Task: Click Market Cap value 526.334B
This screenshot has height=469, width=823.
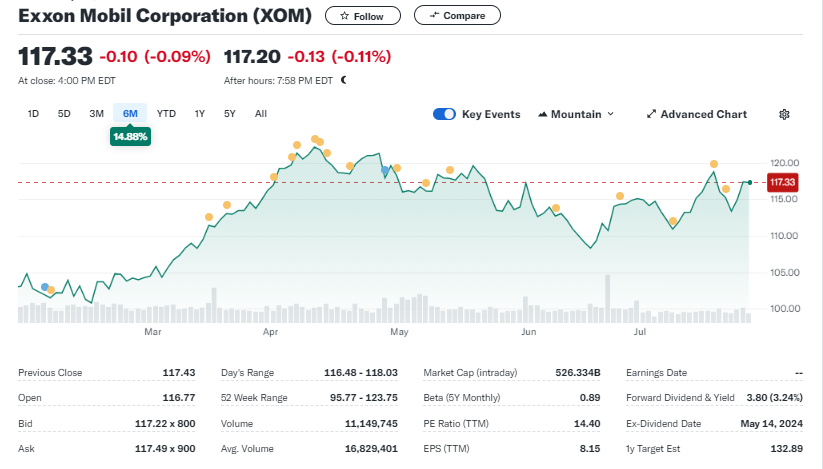Action: 578,372
